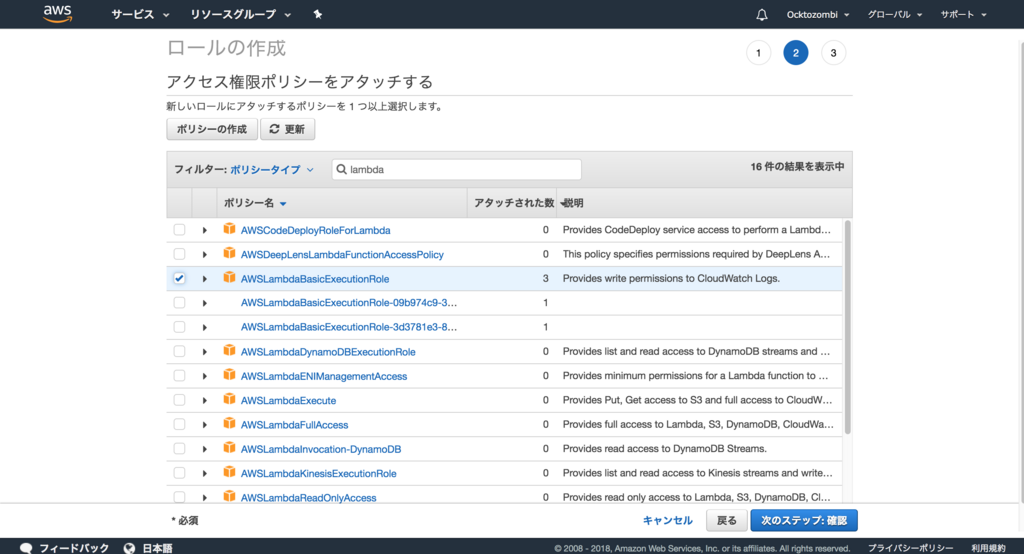Click the ポリシーの作成 button
The image size is (1024, 554).
(212, 129)
